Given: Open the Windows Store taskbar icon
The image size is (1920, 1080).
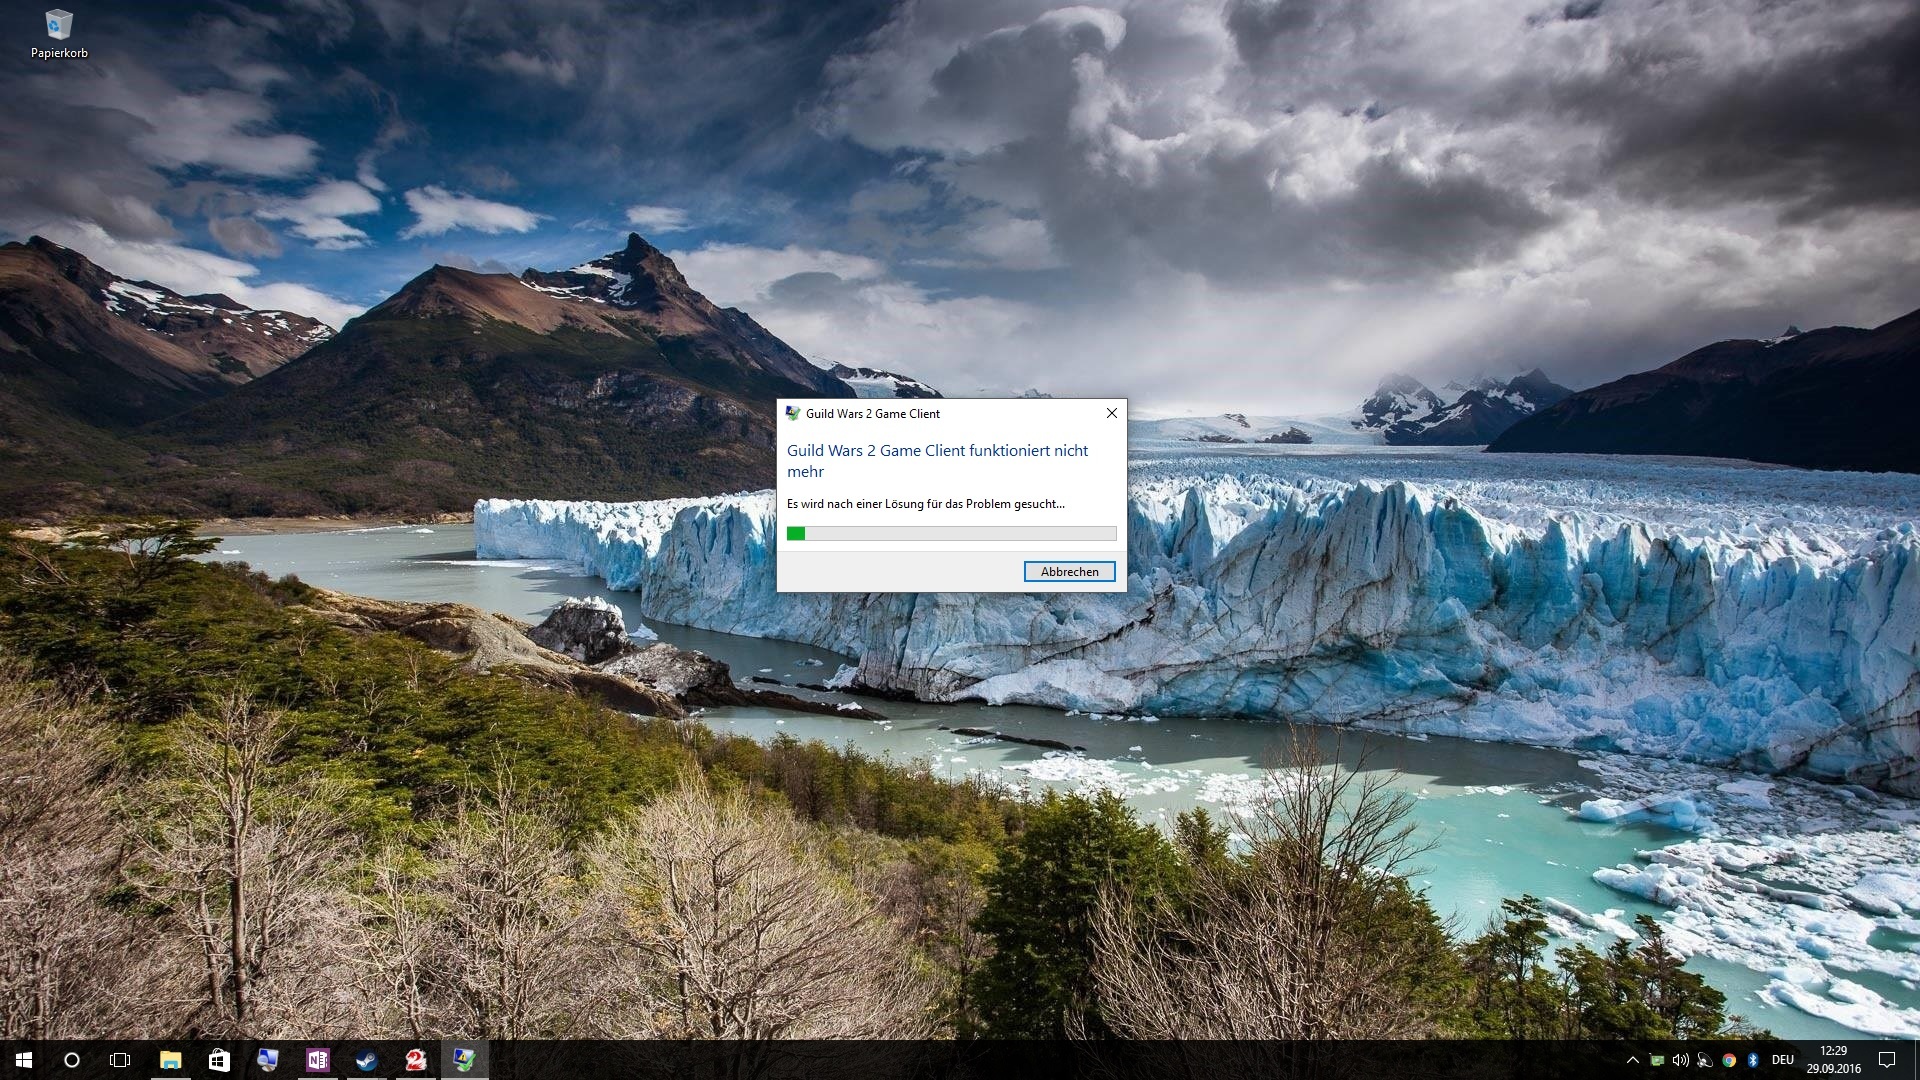Looking at the screenshot, I should (219, 1060).
